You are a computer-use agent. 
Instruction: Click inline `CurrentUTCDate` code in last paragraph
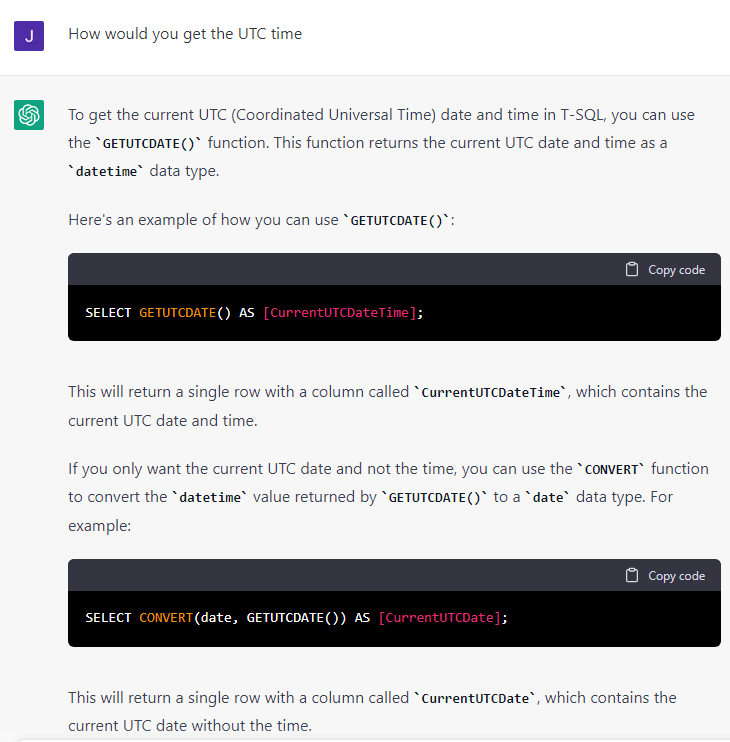pos(475,699)
